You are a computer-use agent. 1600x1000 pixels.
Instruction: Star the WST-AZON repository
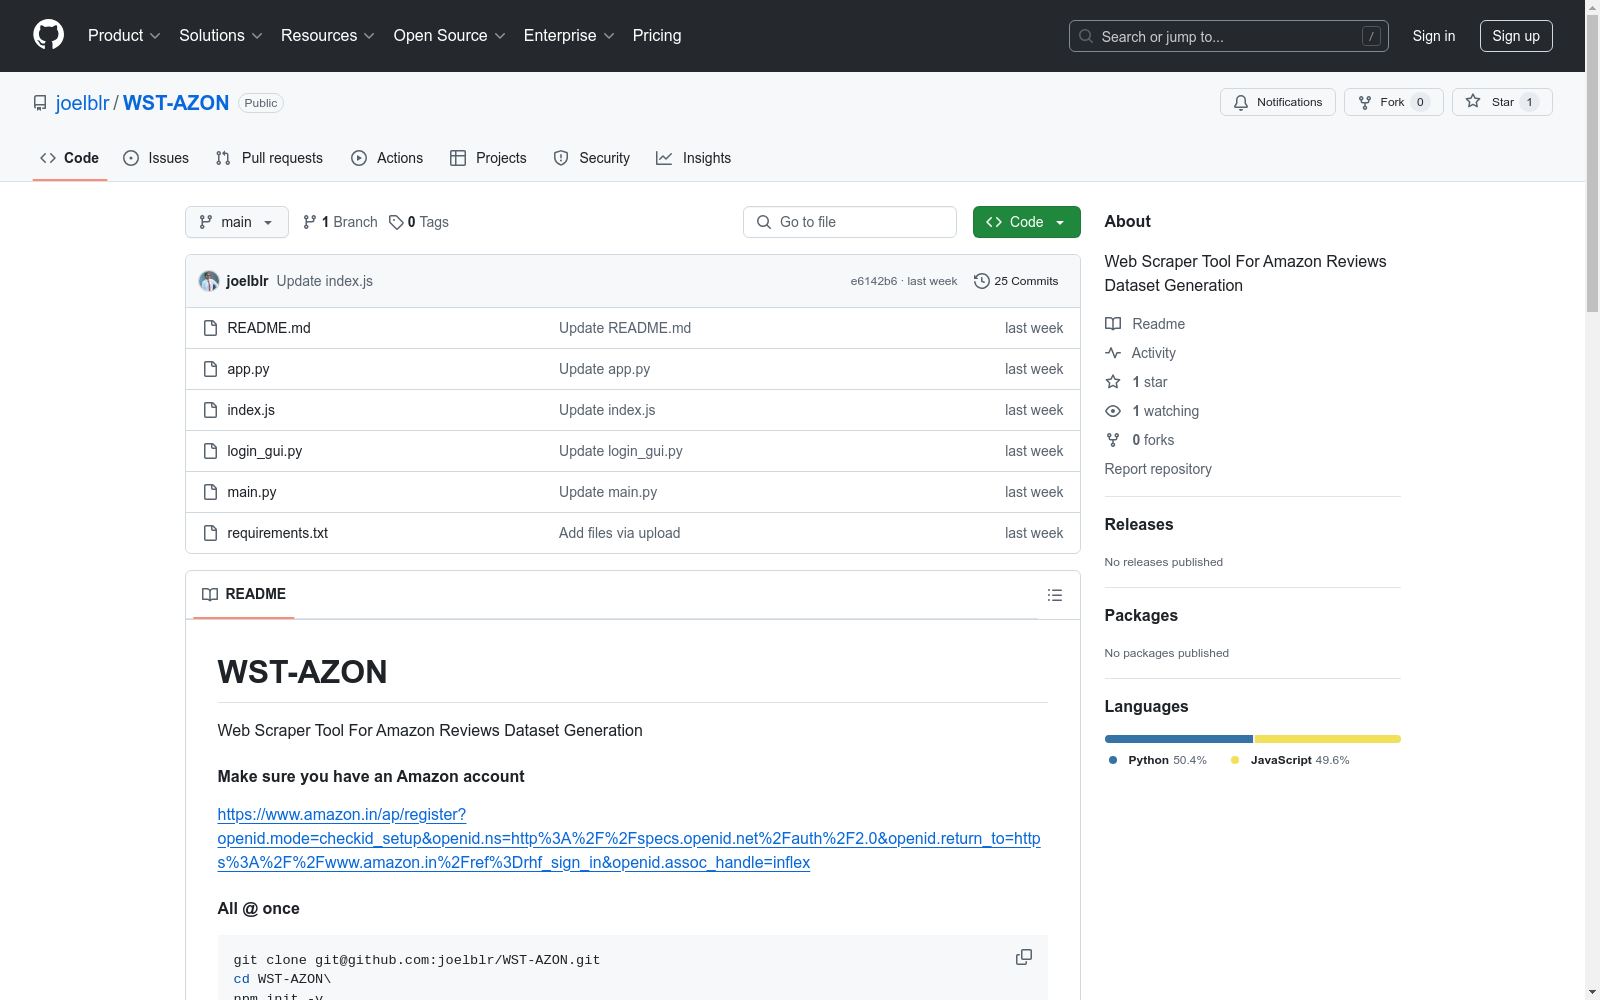pos(1502,102)
